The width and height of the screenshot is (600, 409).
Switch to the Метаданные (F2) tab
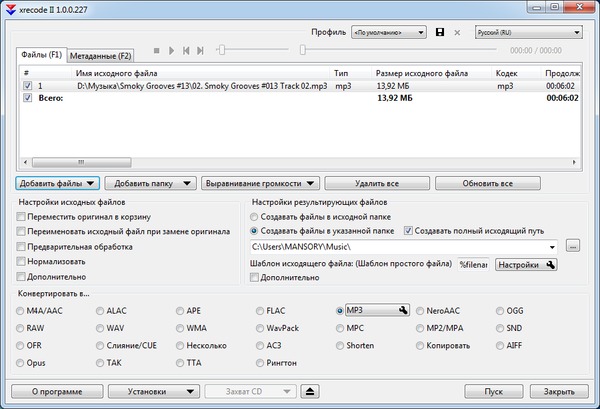[103, 55]
